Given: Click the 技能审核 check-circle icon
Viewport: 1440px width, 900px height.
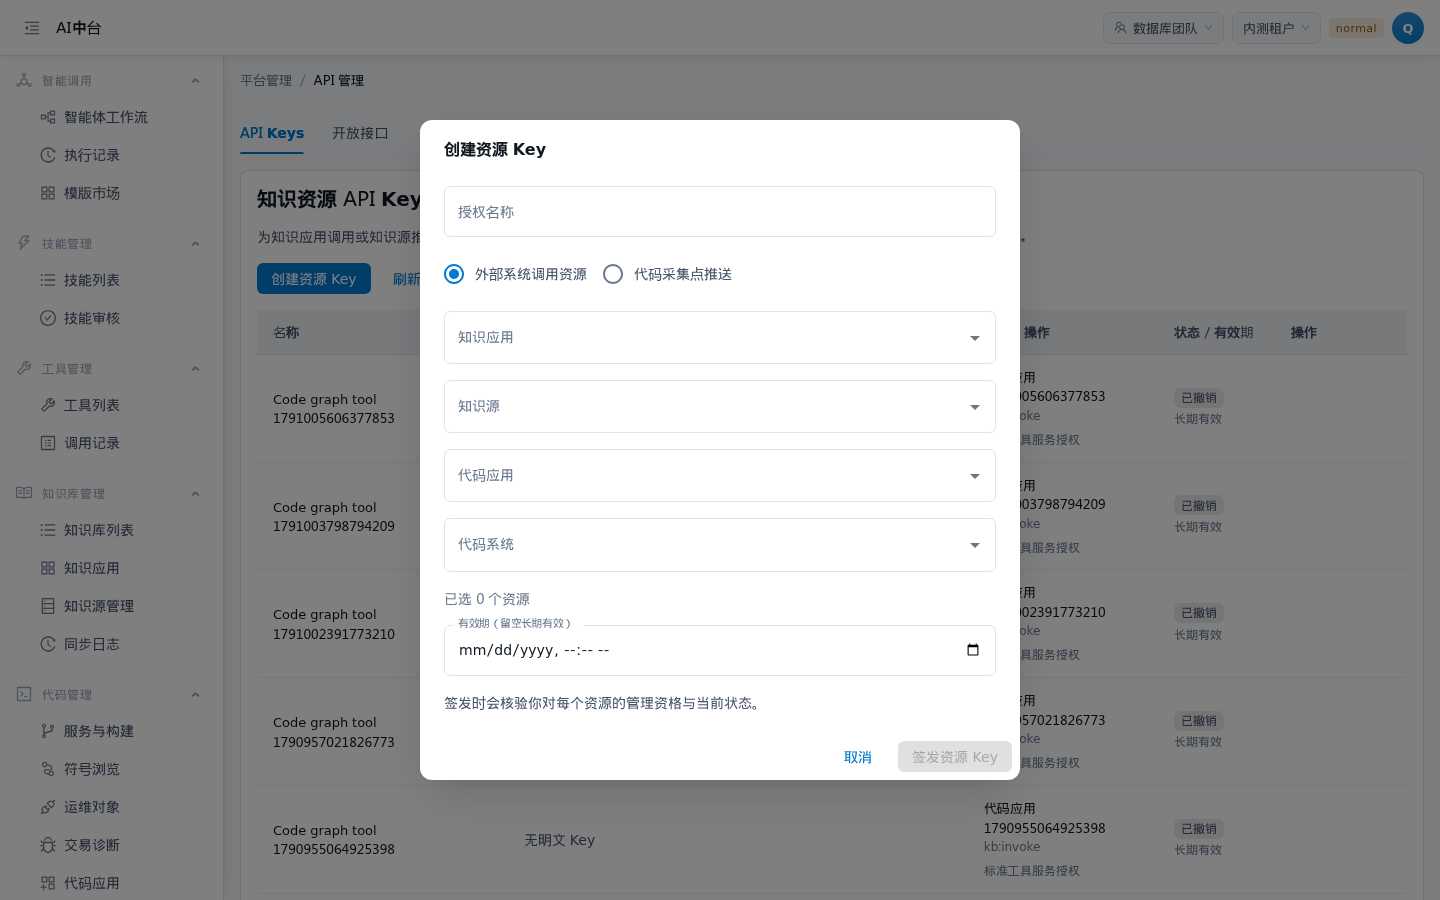Looking at the screenshot, I should (48, 318).
